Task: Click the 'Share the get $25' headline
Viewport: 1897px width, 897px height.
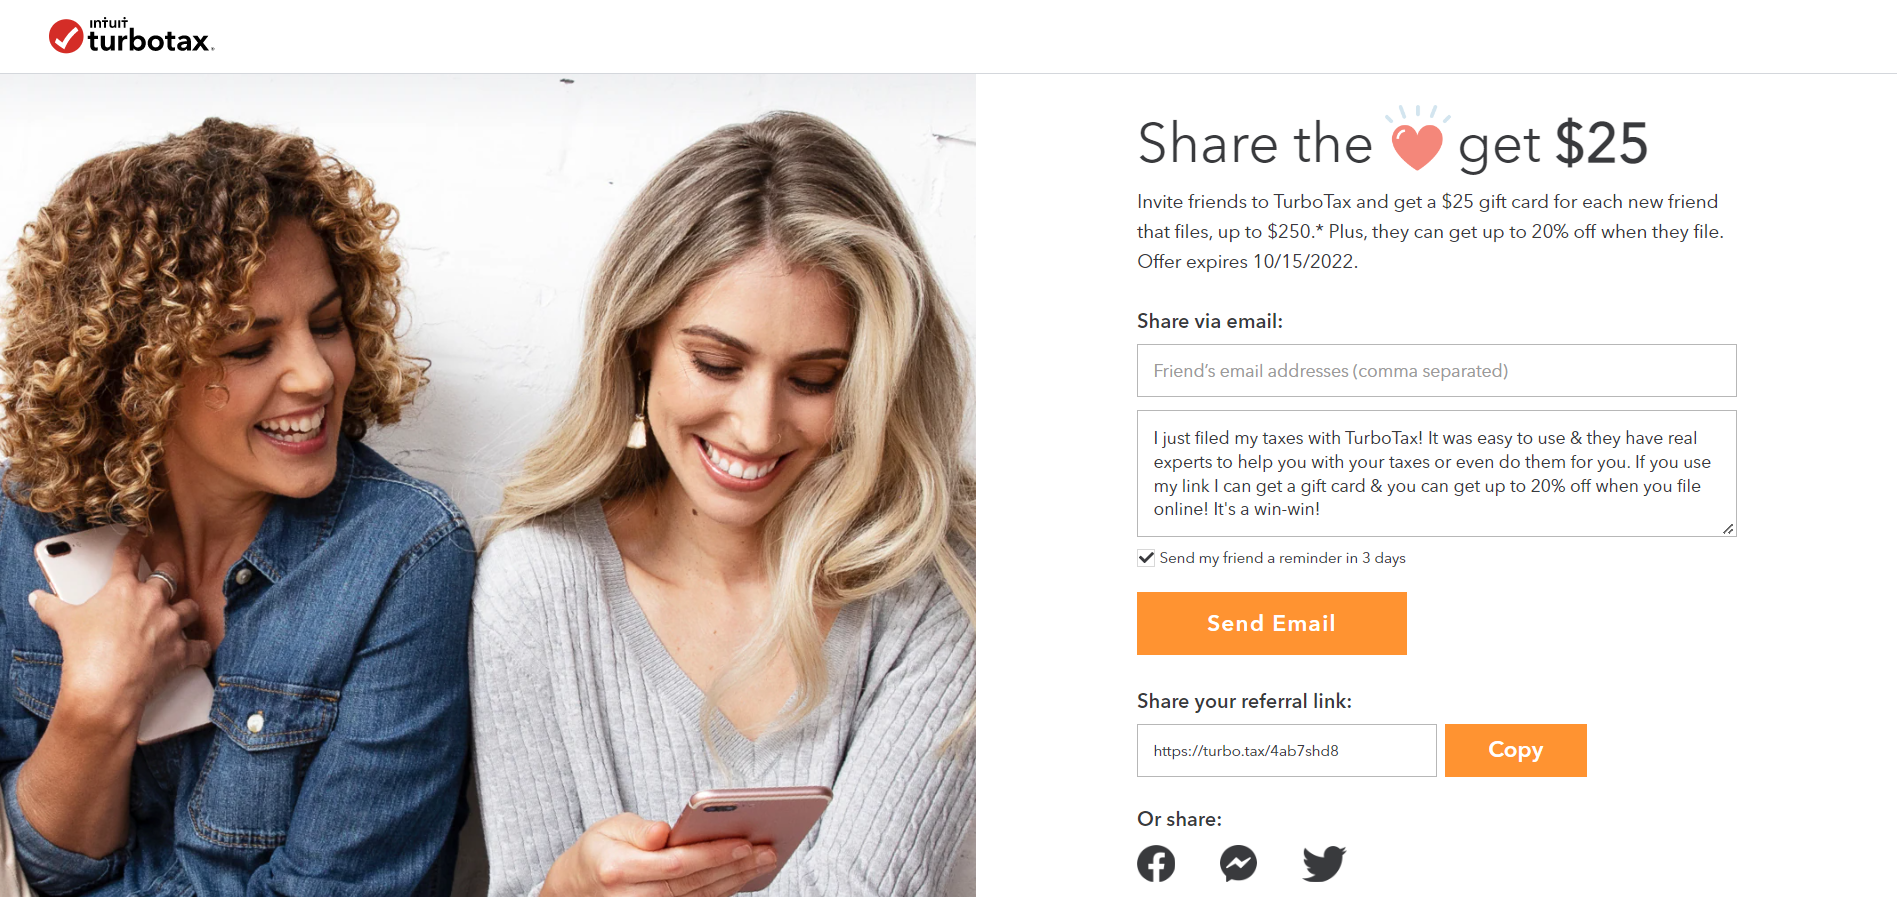Action: [x=1393, y=142]
